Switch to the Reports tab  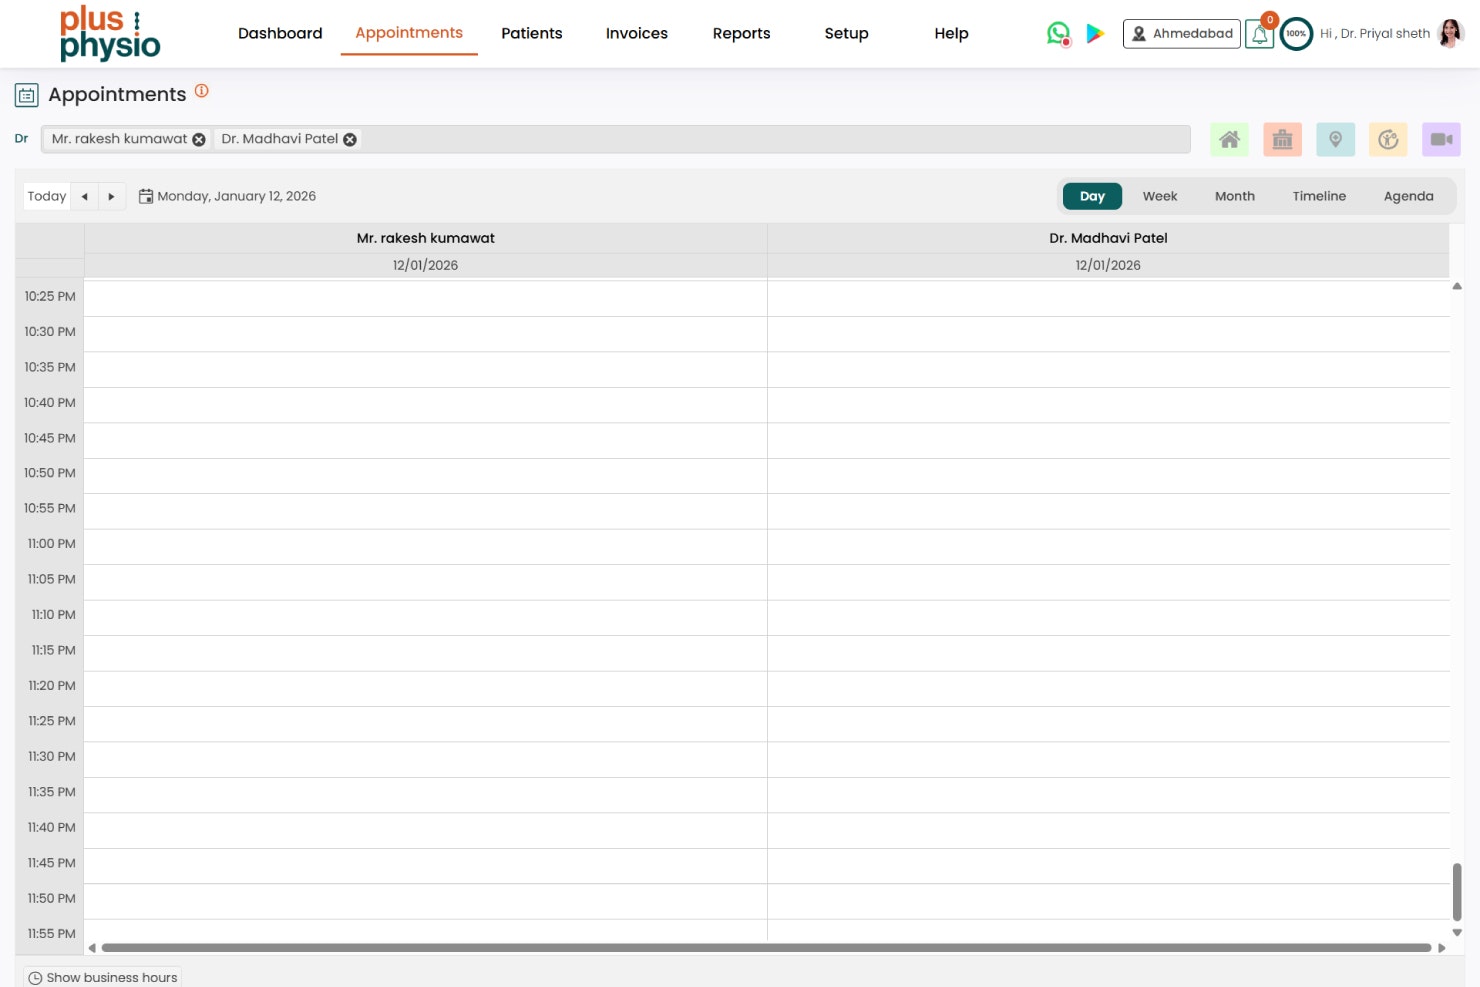pyautogui.click(x=741, y=33)
